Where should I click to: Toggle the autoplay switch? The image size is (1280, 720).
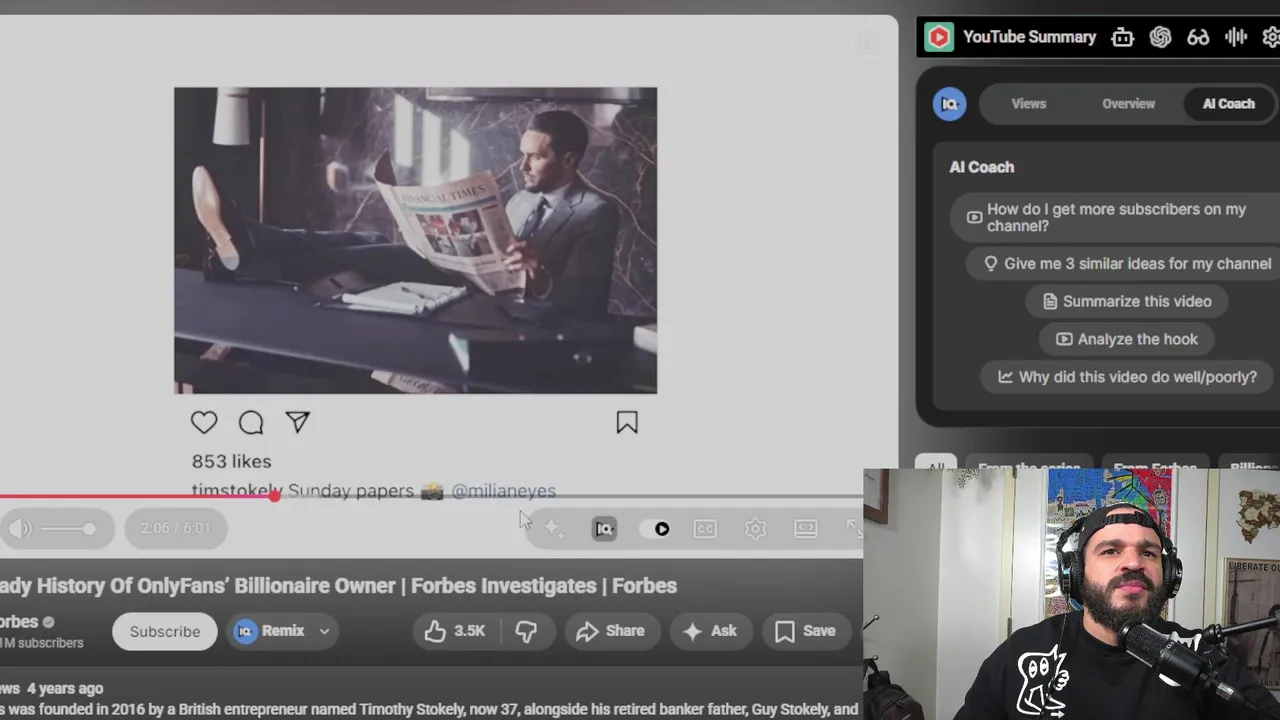coord(655,529)
